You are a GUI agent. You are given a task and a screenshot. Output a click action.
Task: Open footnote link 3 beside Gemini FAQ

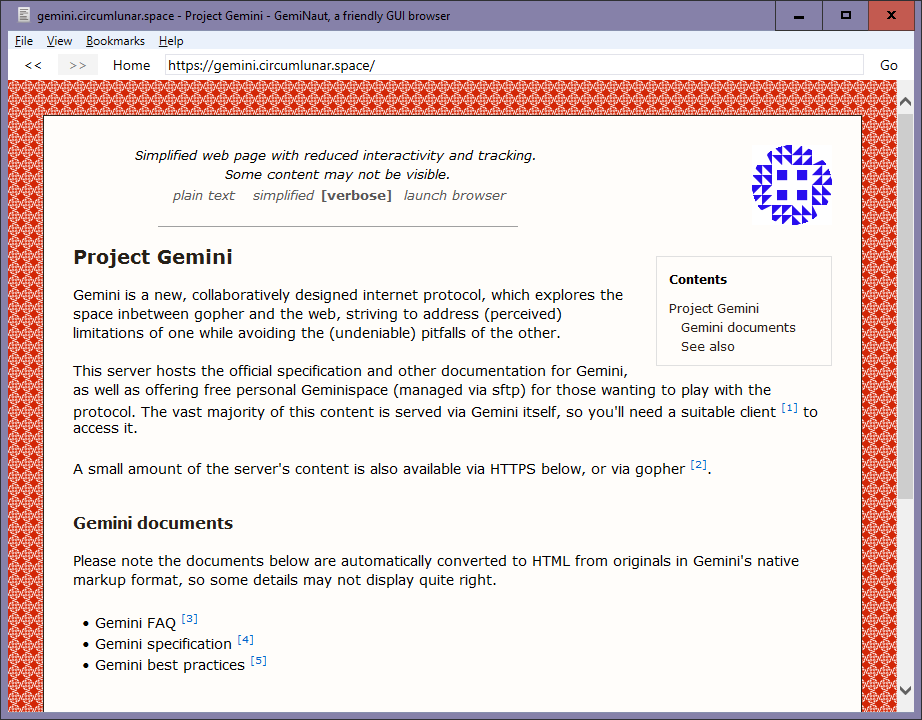(x=189, y=619)
